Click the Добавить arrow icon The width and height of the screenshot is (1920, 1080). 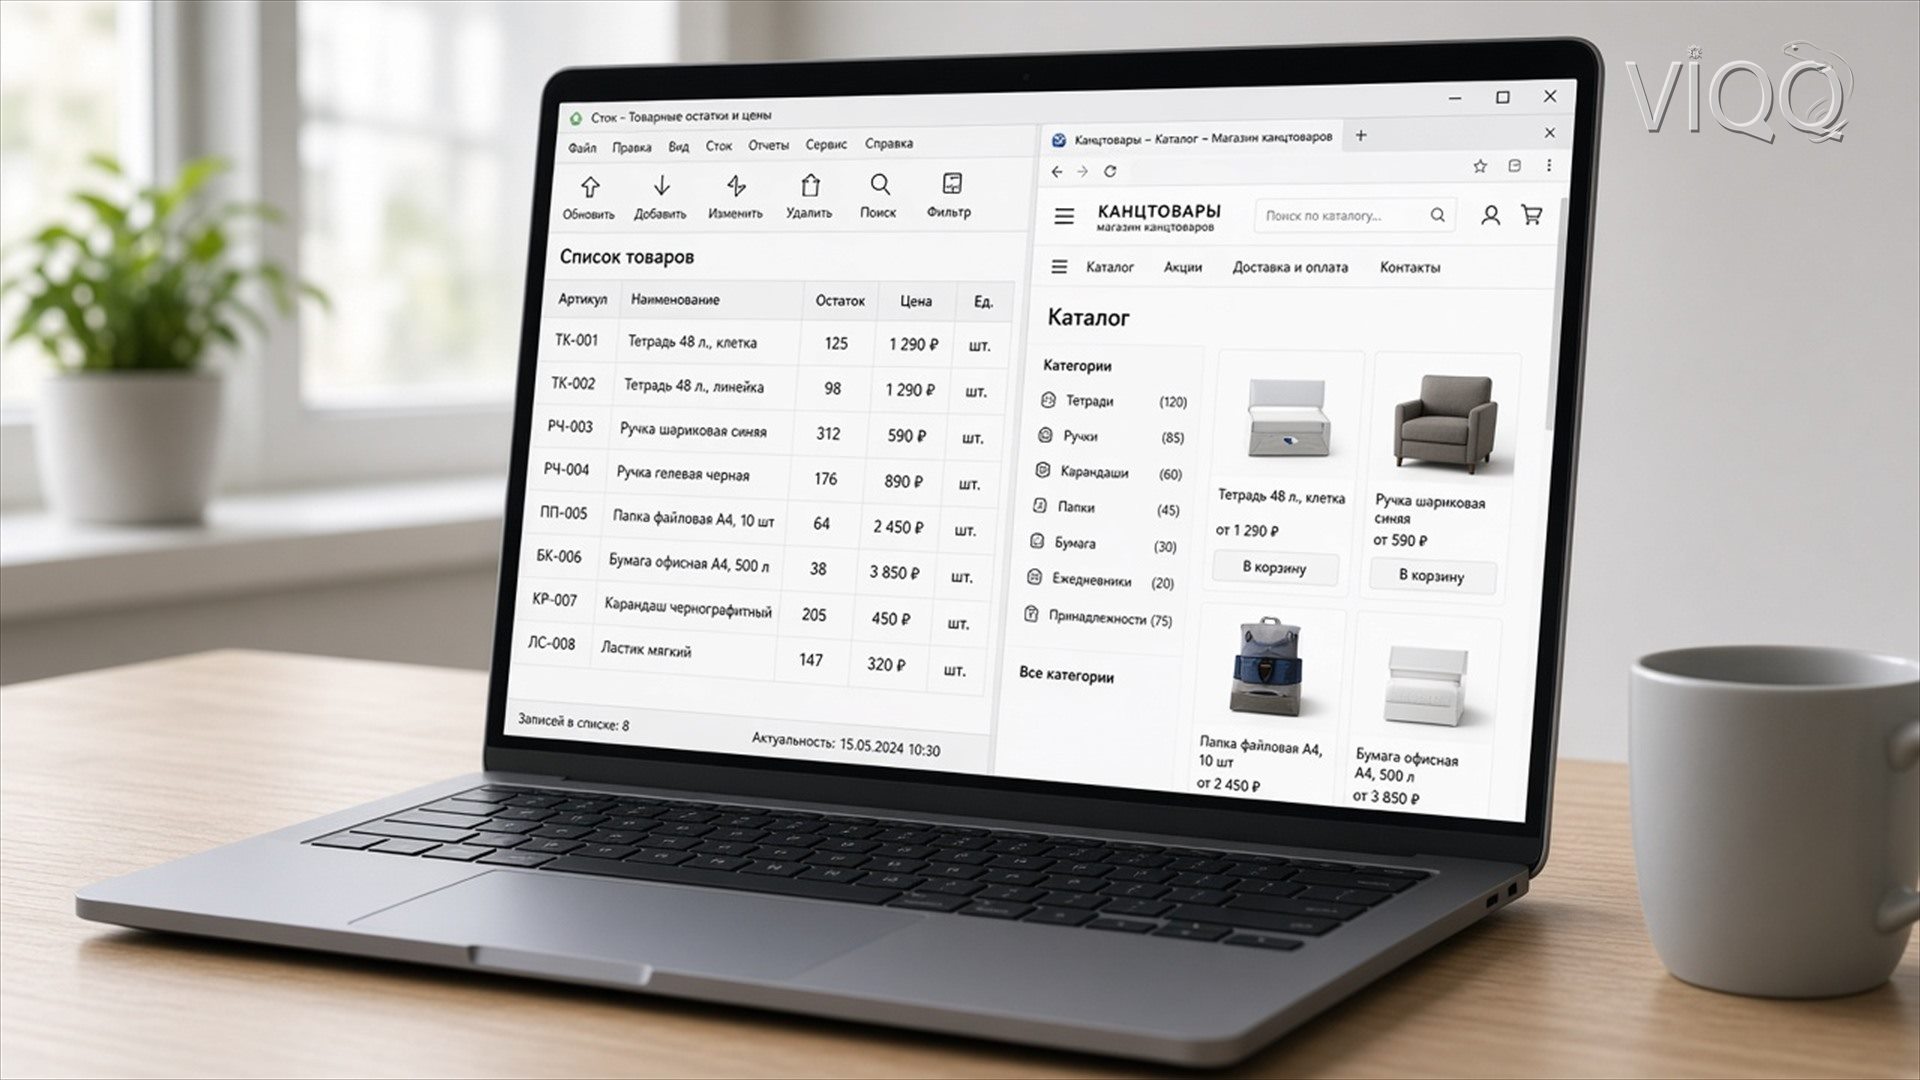coord(661,186)
